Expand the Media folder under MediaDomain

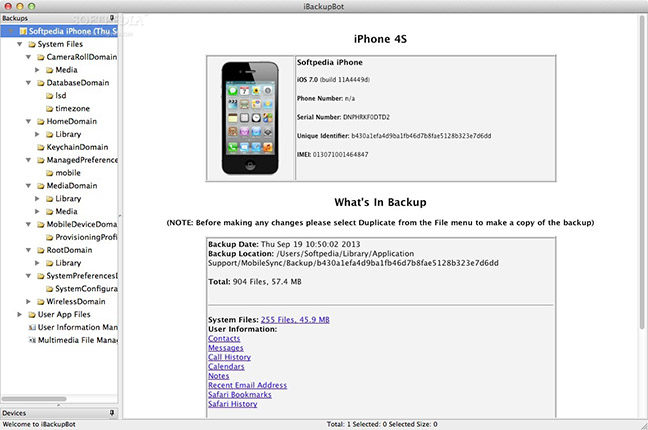click(x=37, y=211)
